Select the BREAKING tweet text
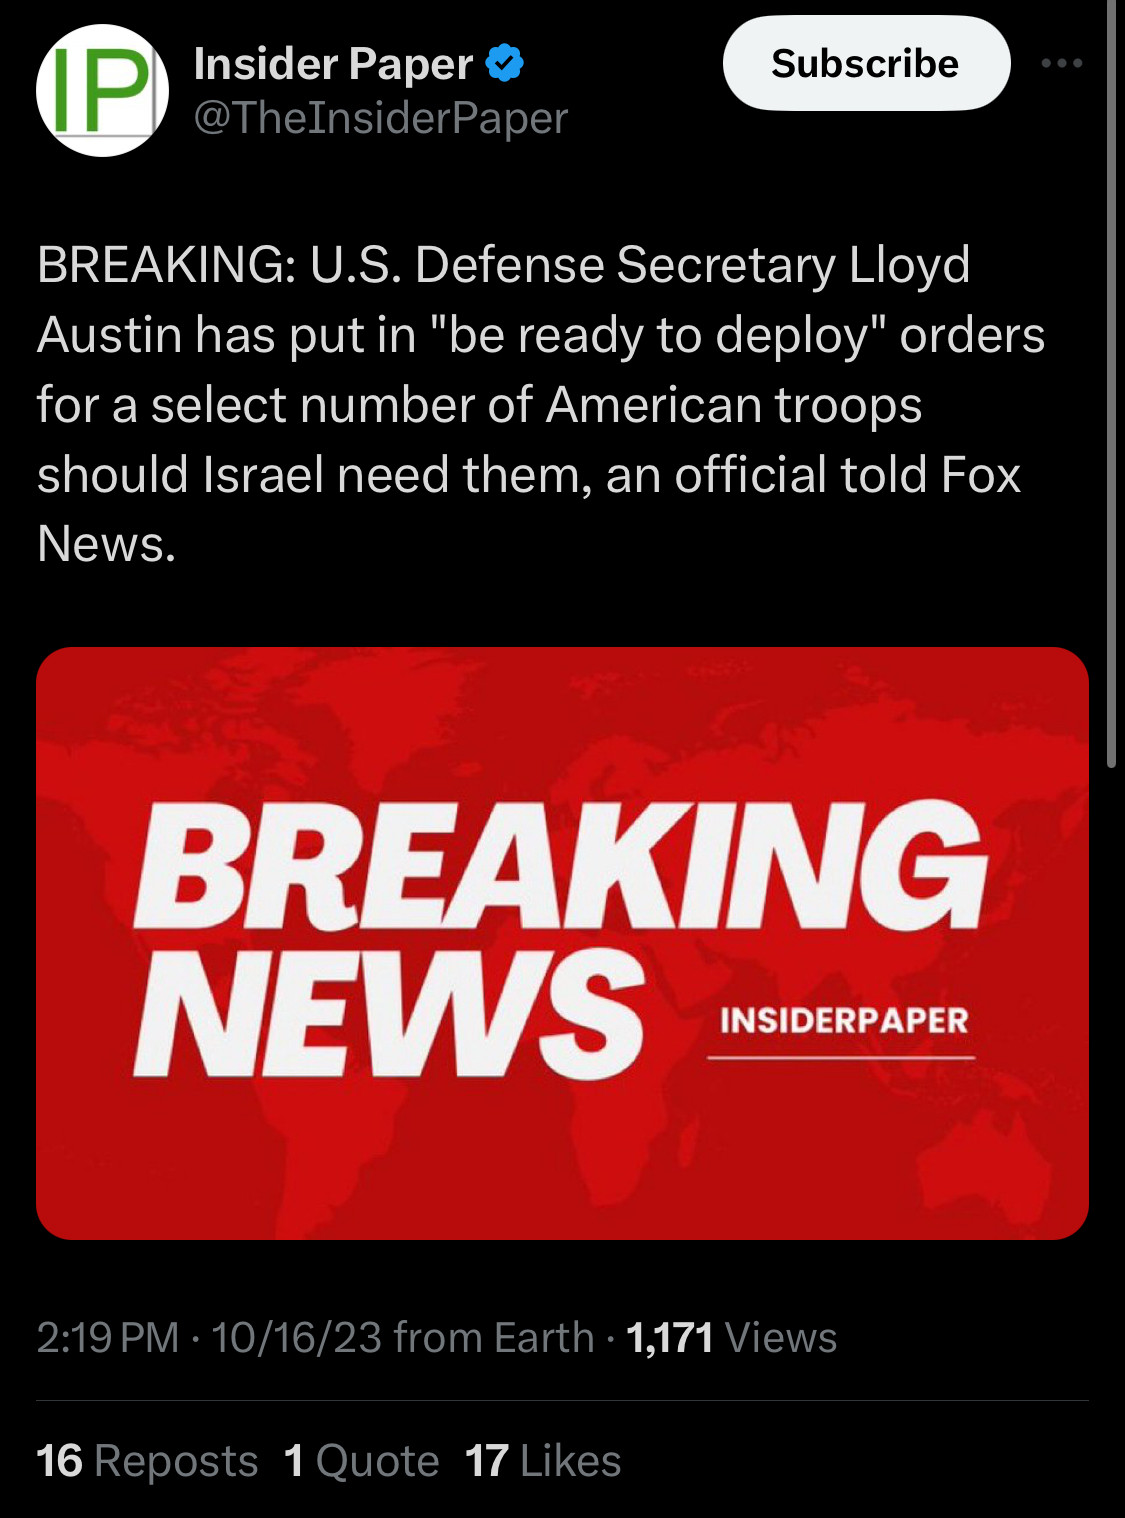 click(x=540, y=404)
